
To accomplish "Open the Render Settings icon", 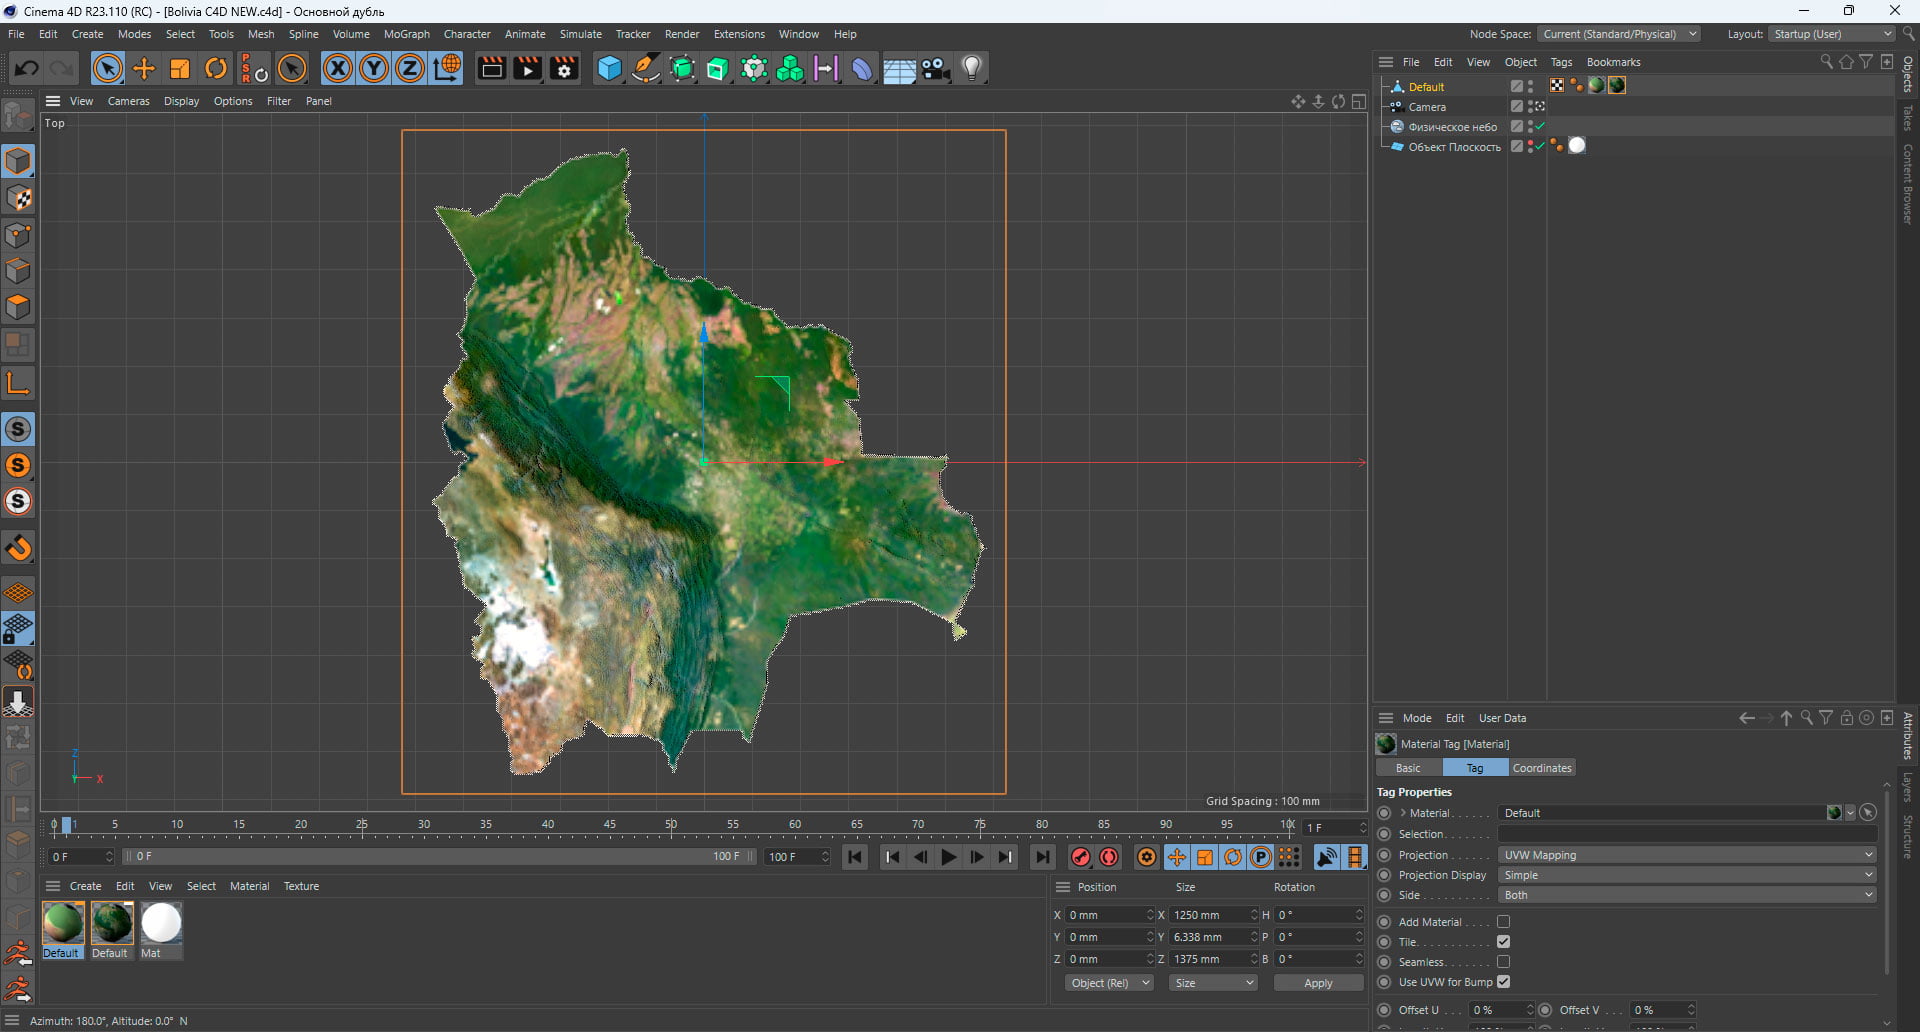I will [x=564, y=68].
